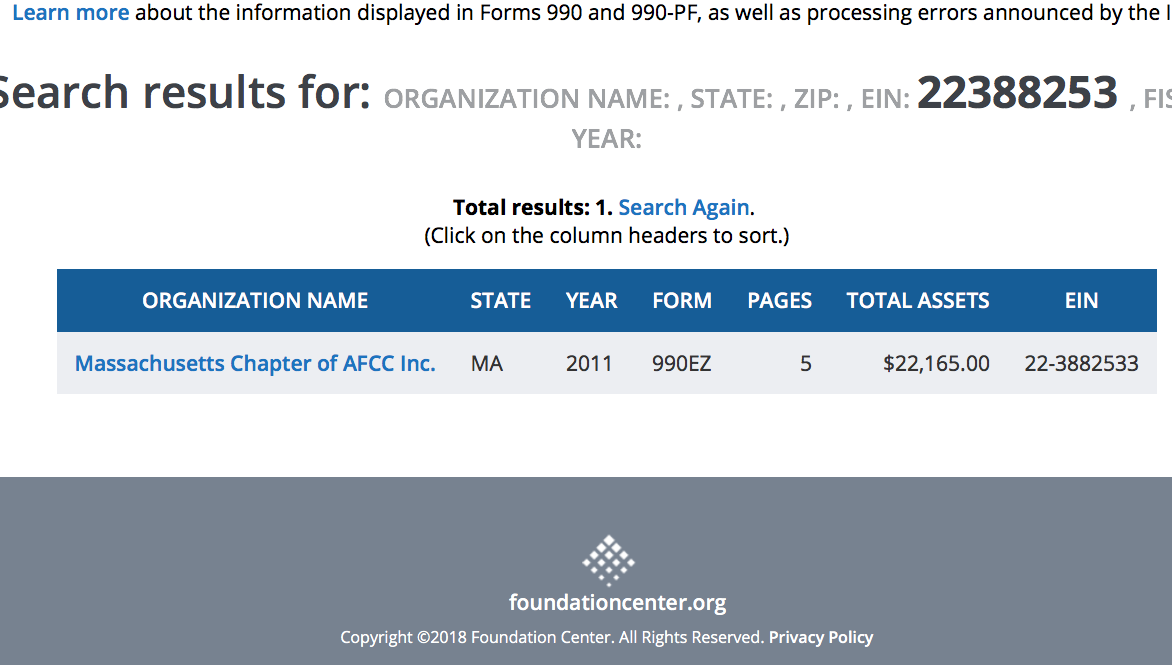The height and width of the screenshot is (665, 1172).
Task: Sort results by State column header
Action: click(500, 301)
